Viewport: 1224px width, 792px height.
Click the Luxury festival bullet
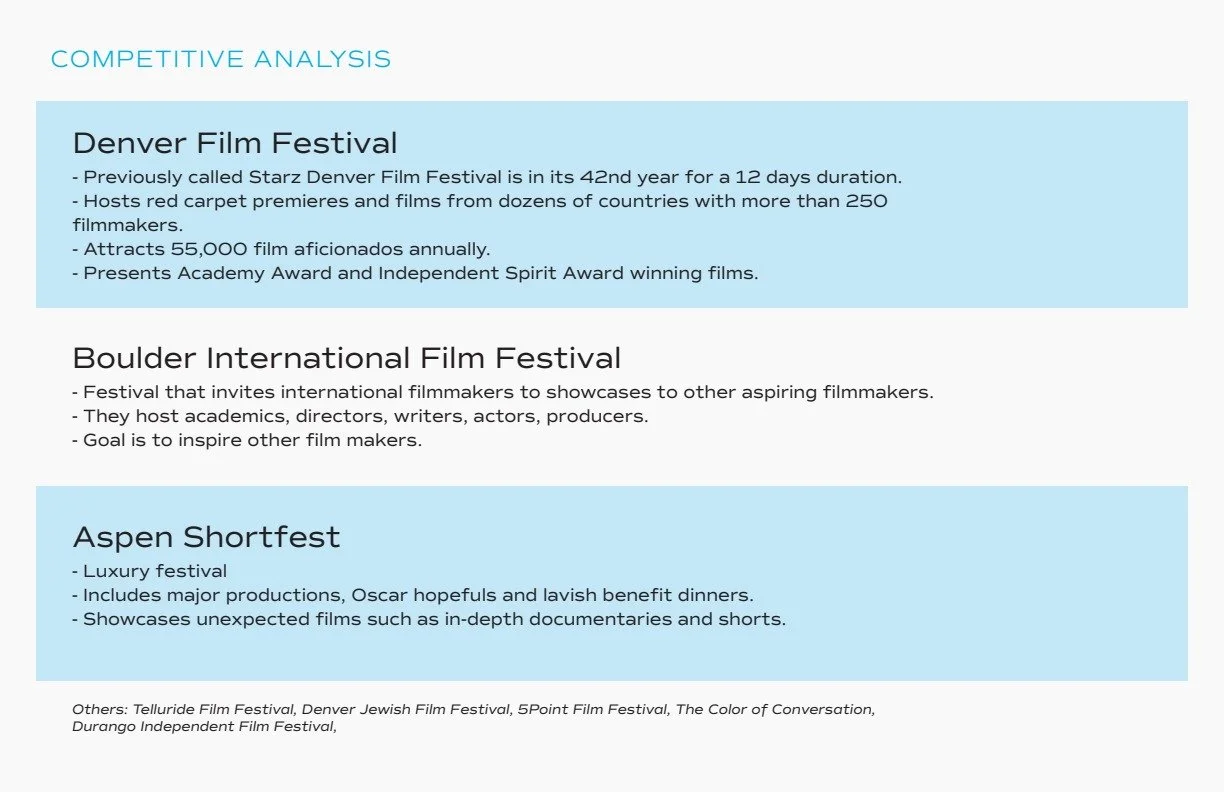[150, 571]
